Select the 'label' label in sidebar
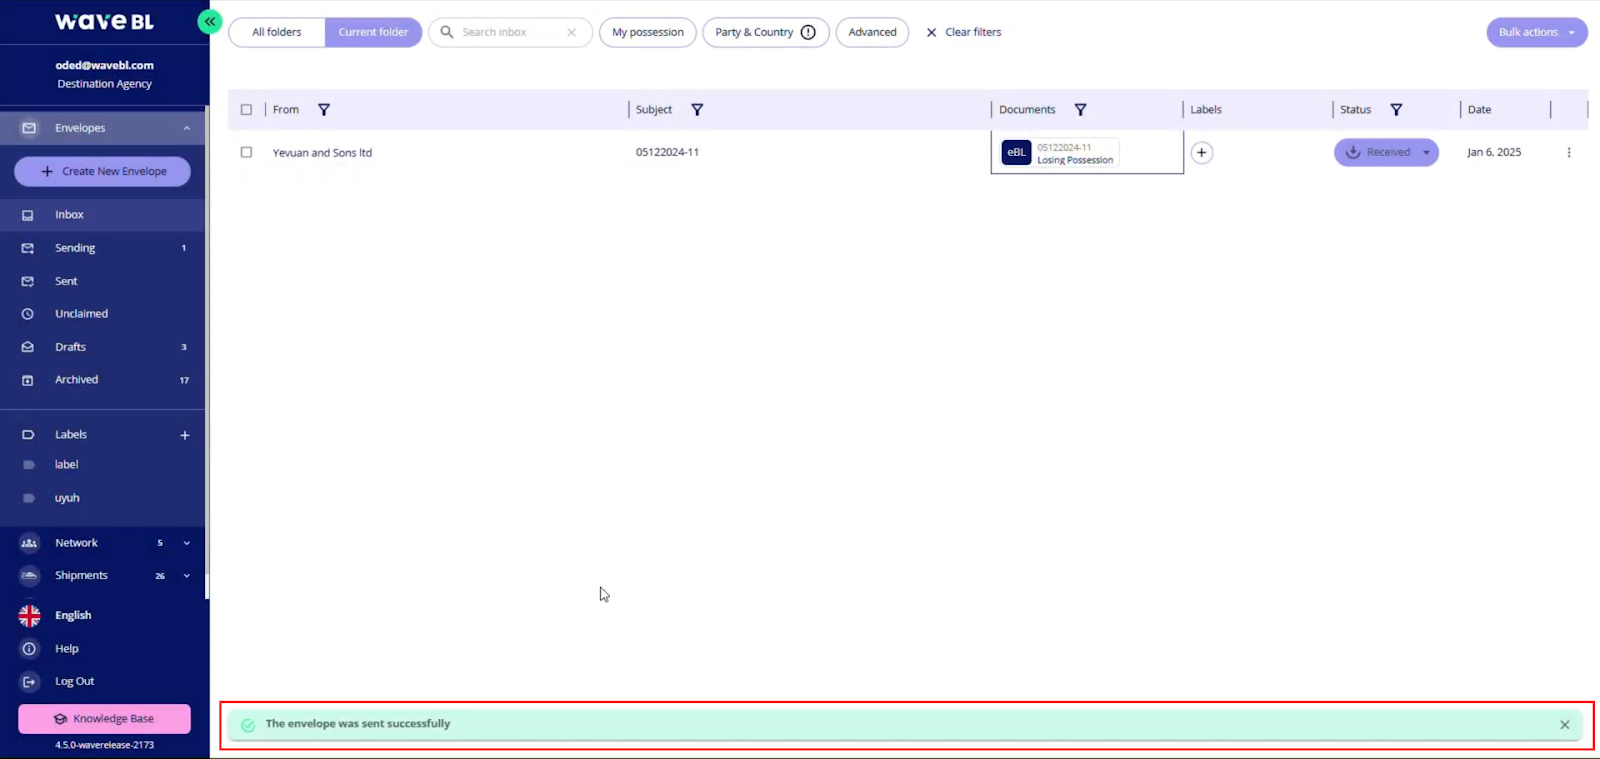 point(66,465)
